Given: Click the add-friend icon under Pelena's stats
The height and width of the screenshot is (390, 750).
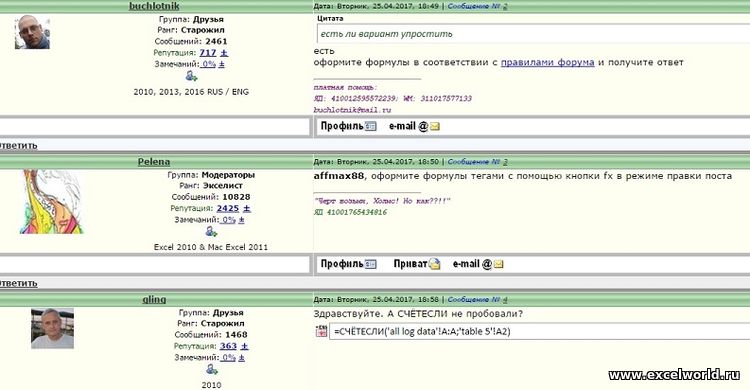Looking at the screenshot, I should [211, 232].
